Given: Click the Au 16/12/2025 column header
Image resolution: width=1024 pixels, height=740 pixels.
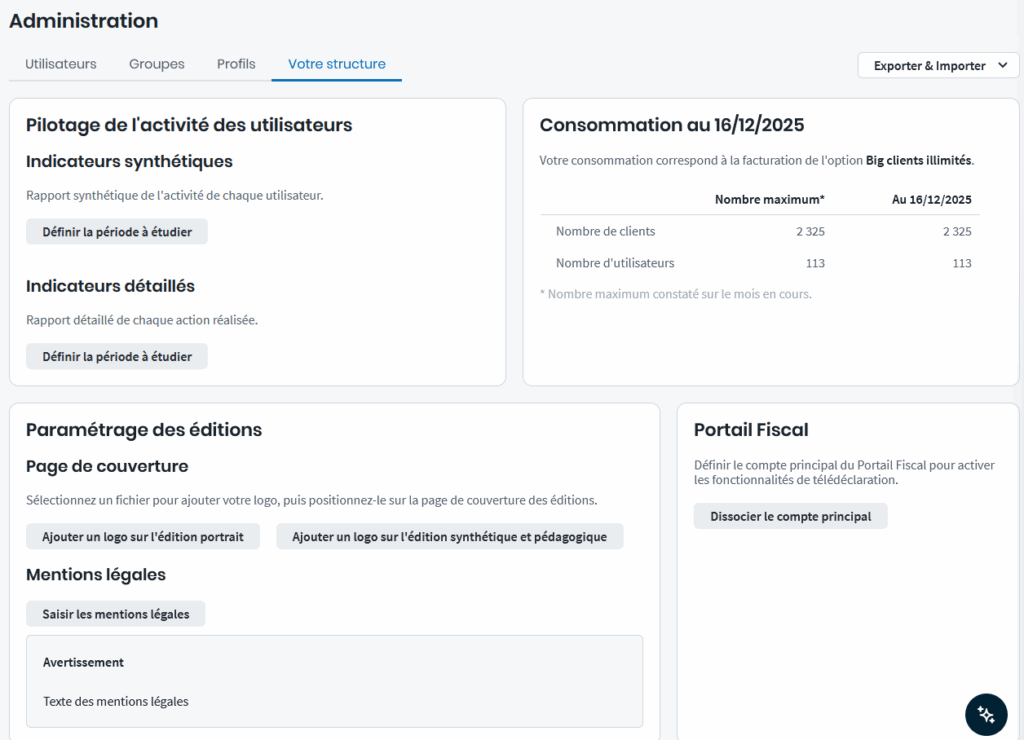Looking at the screenshot, I should pyautogui.click(x=931, y=199).
